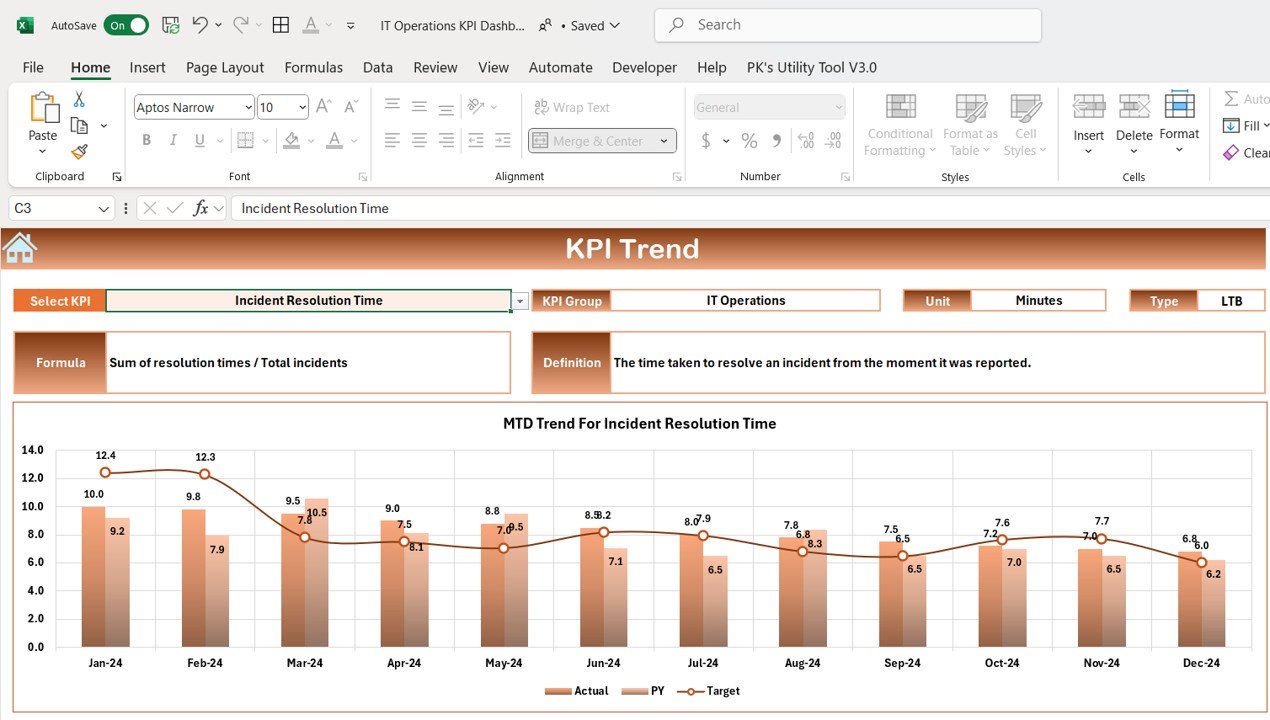Expand Font settings dialog launcher
This screenshot has height=720, width=1270.
point(363,177)
